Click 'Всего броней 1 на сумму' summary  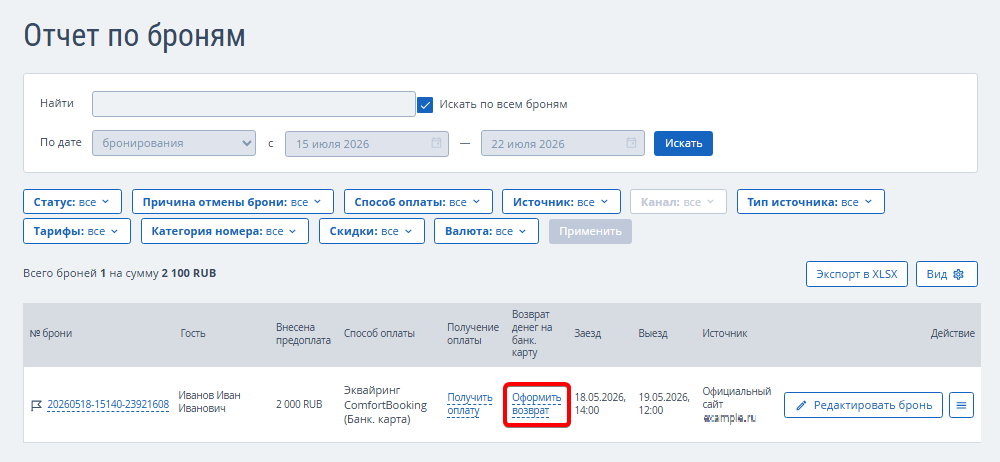120,273
